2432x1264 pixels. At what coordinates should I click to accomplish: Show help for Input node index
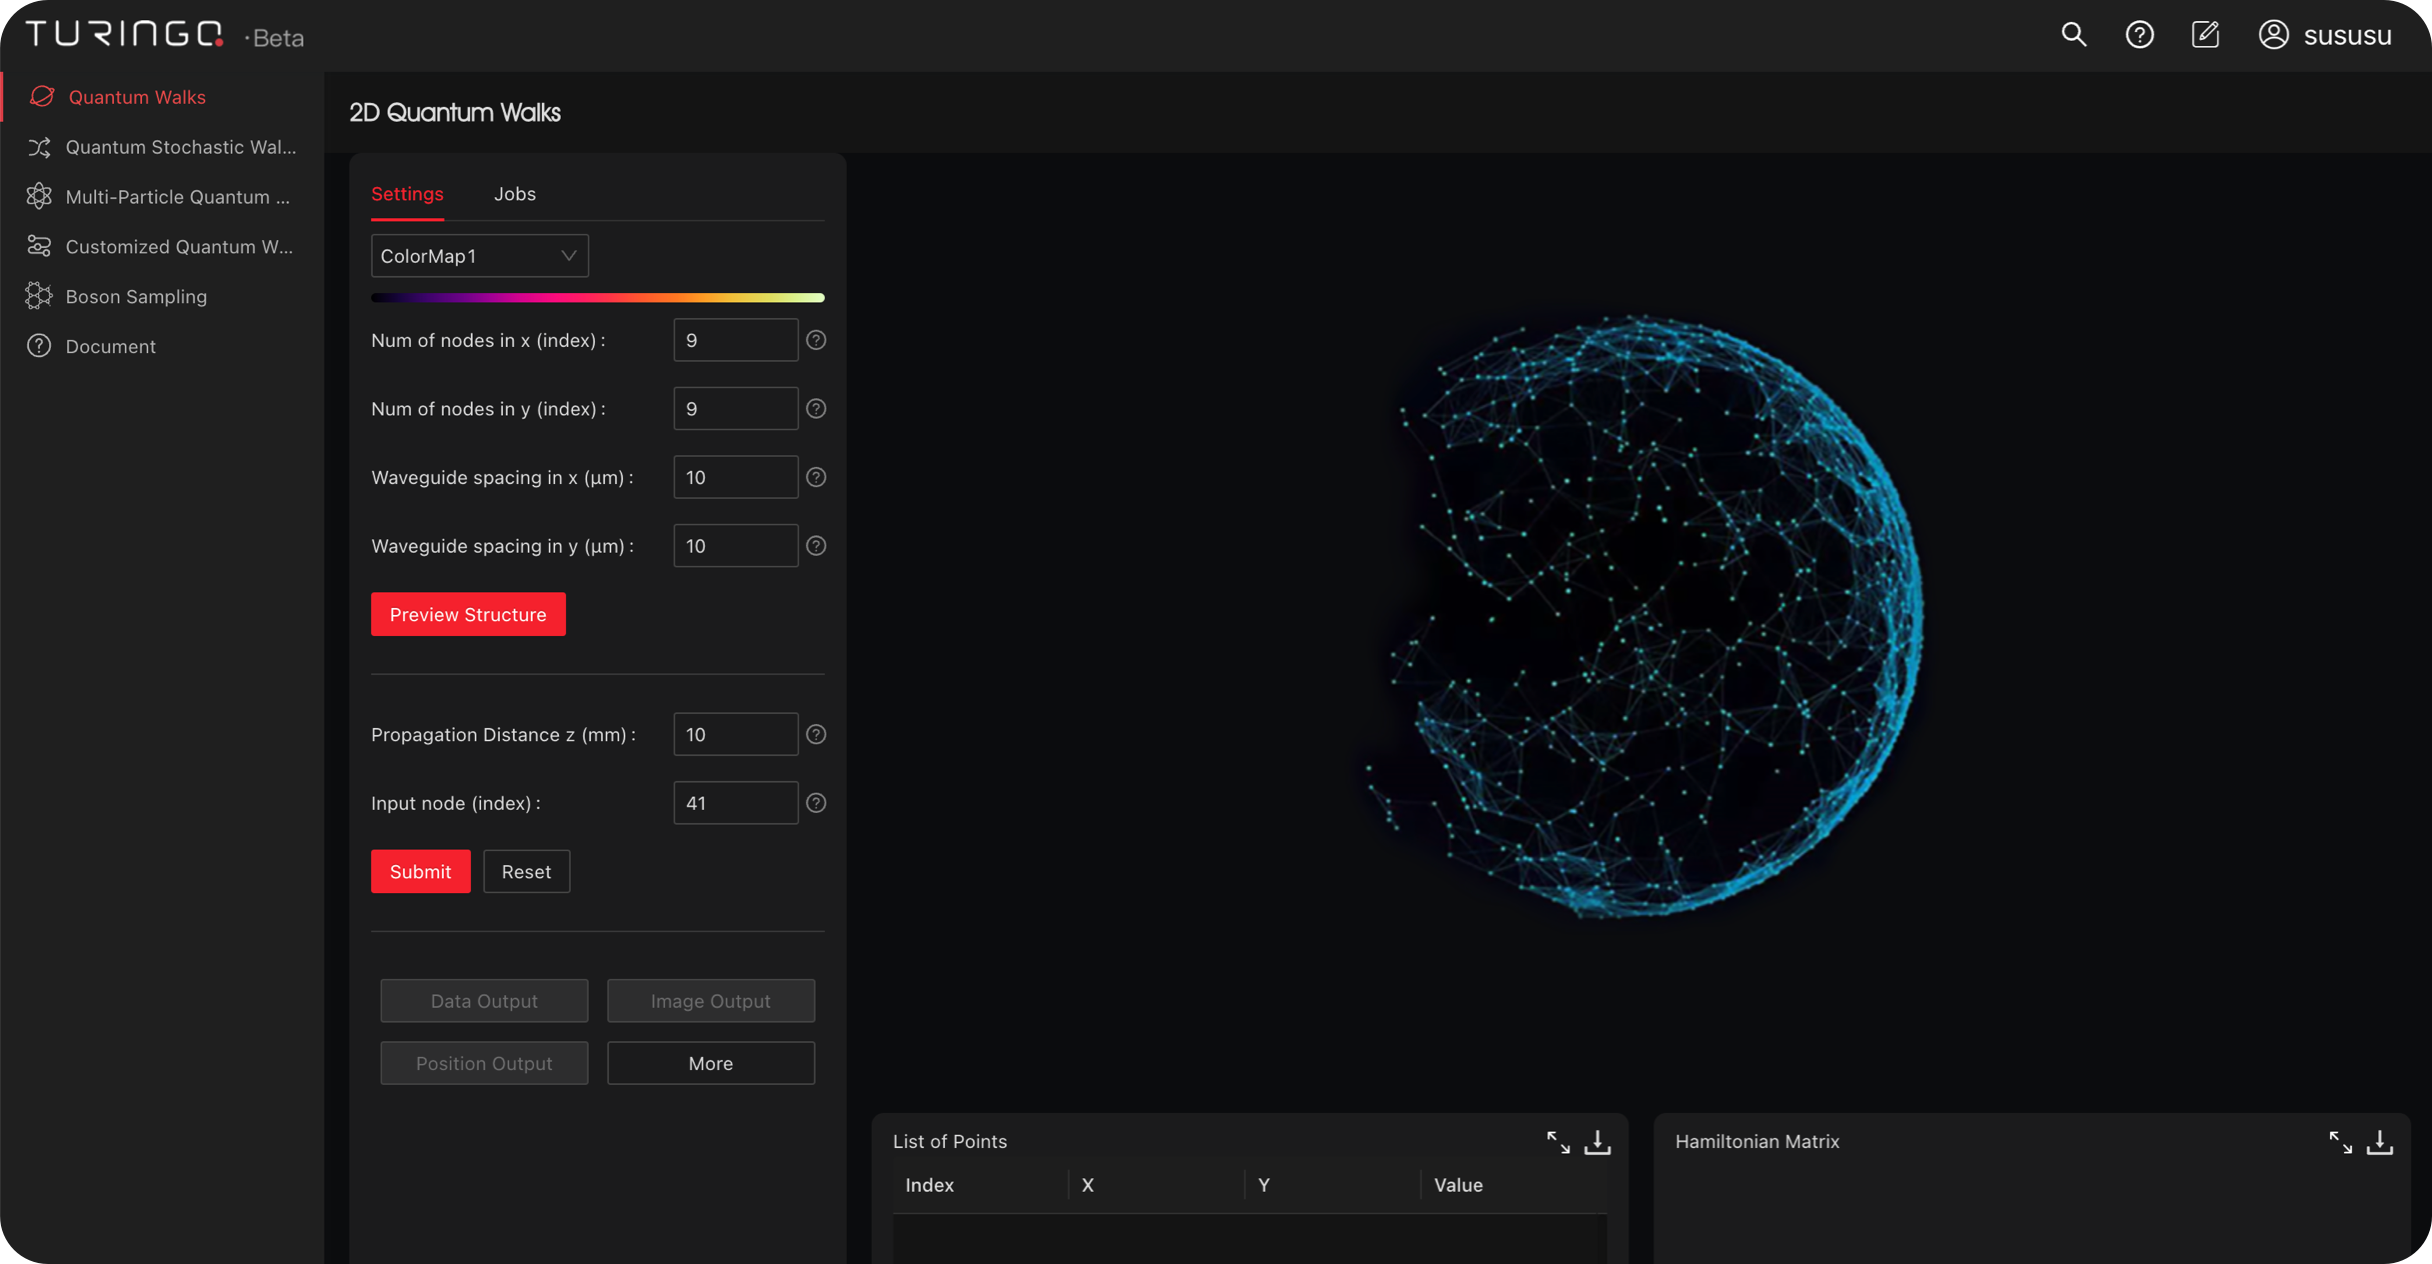click(816, 803)
